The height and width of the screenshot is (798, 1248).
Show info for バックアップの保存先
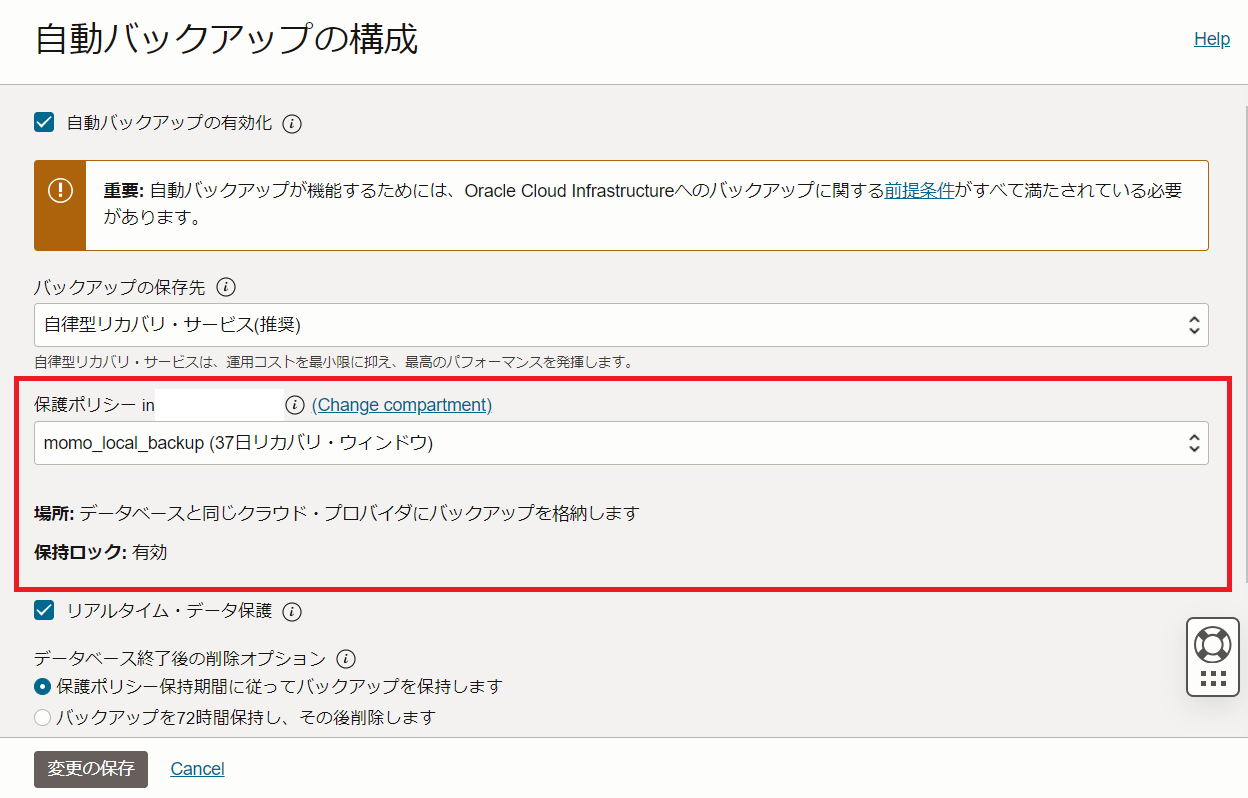point(226,288)
